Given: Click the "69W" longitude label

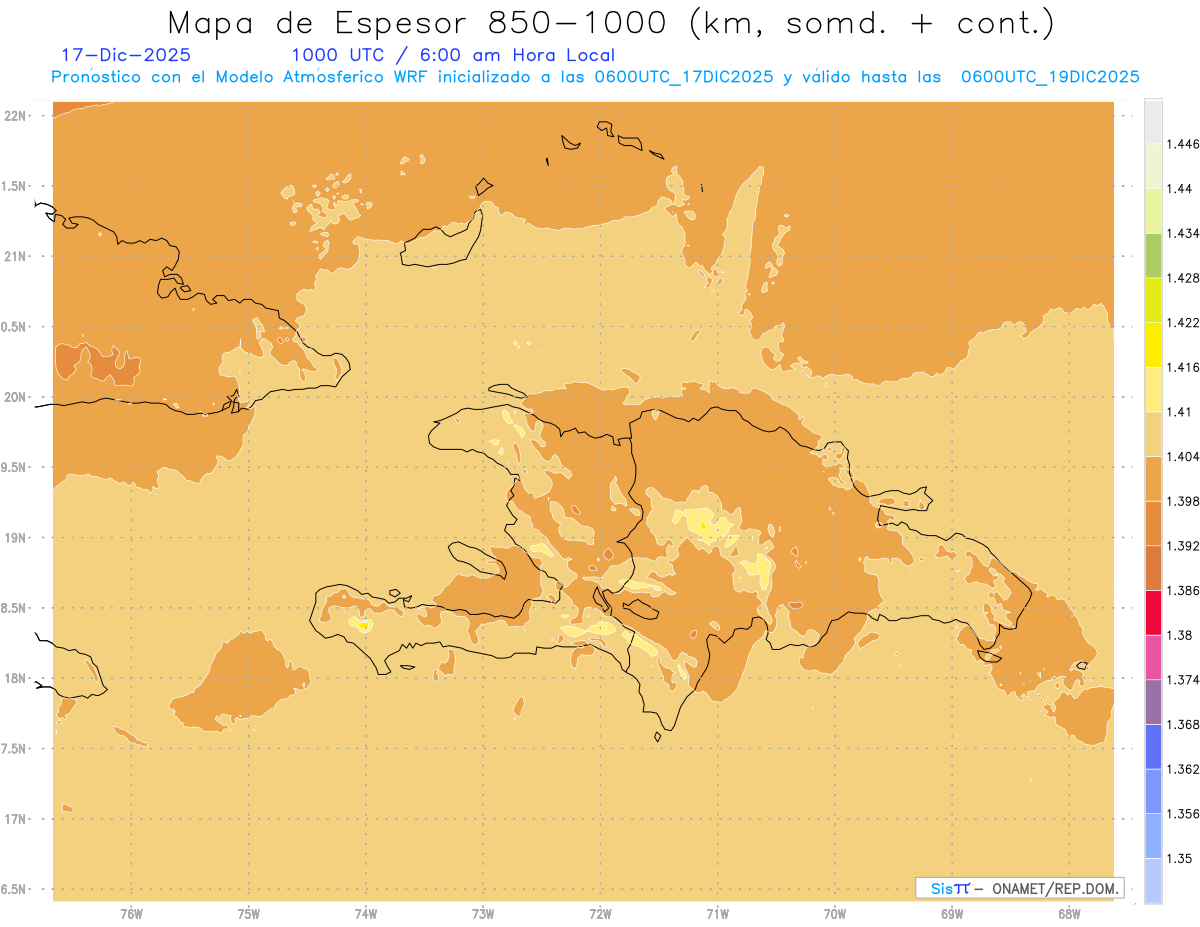Looking at the screenshot, I should coord(952,914).
